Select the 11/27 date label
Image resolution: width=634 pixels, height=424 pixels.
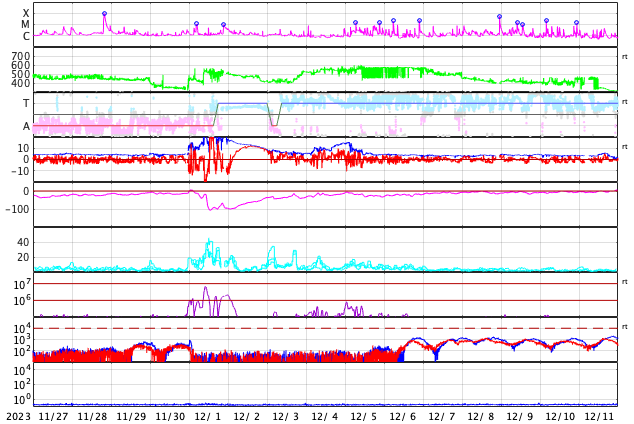point(53,417)
